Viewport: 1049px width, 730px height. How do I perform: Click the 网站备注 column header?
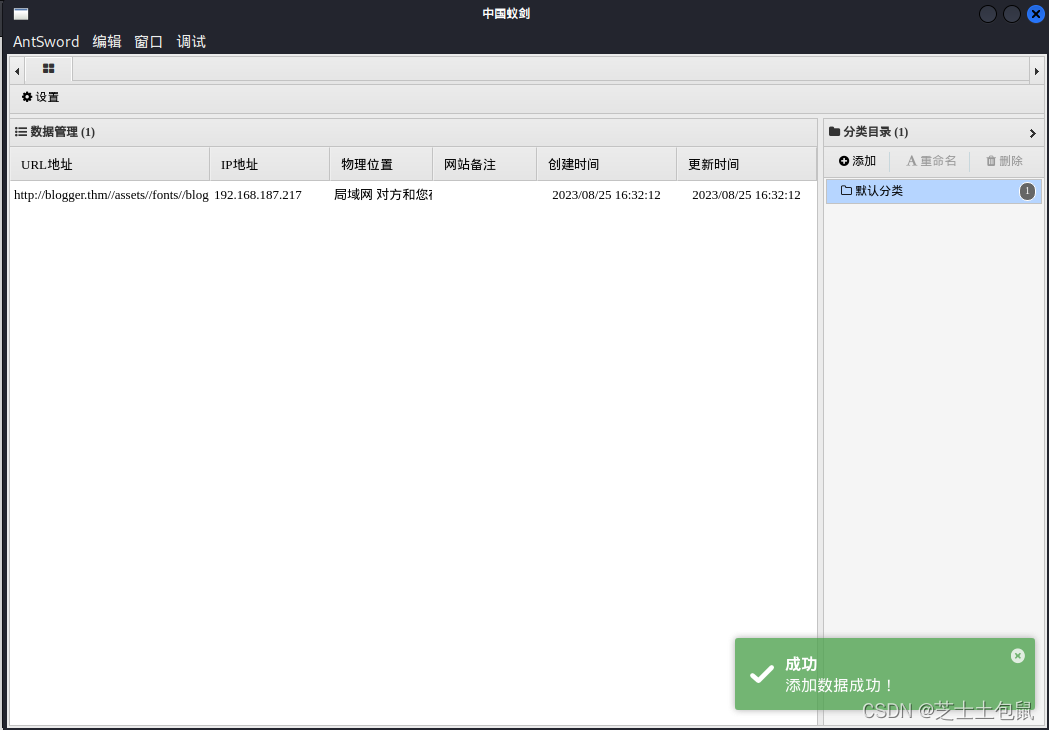[485, 164]
